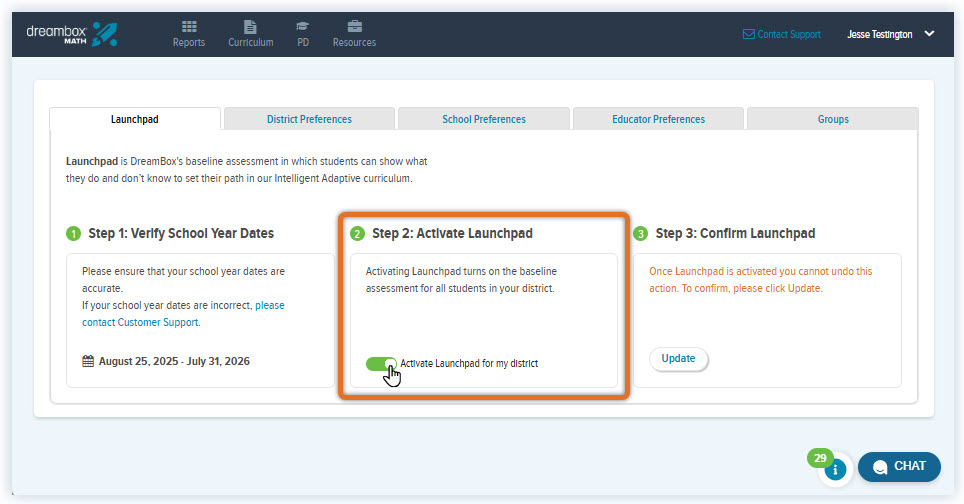Go to the Groups tab
The width and height of the screenshot is (964, 504).
pos(833,119)
